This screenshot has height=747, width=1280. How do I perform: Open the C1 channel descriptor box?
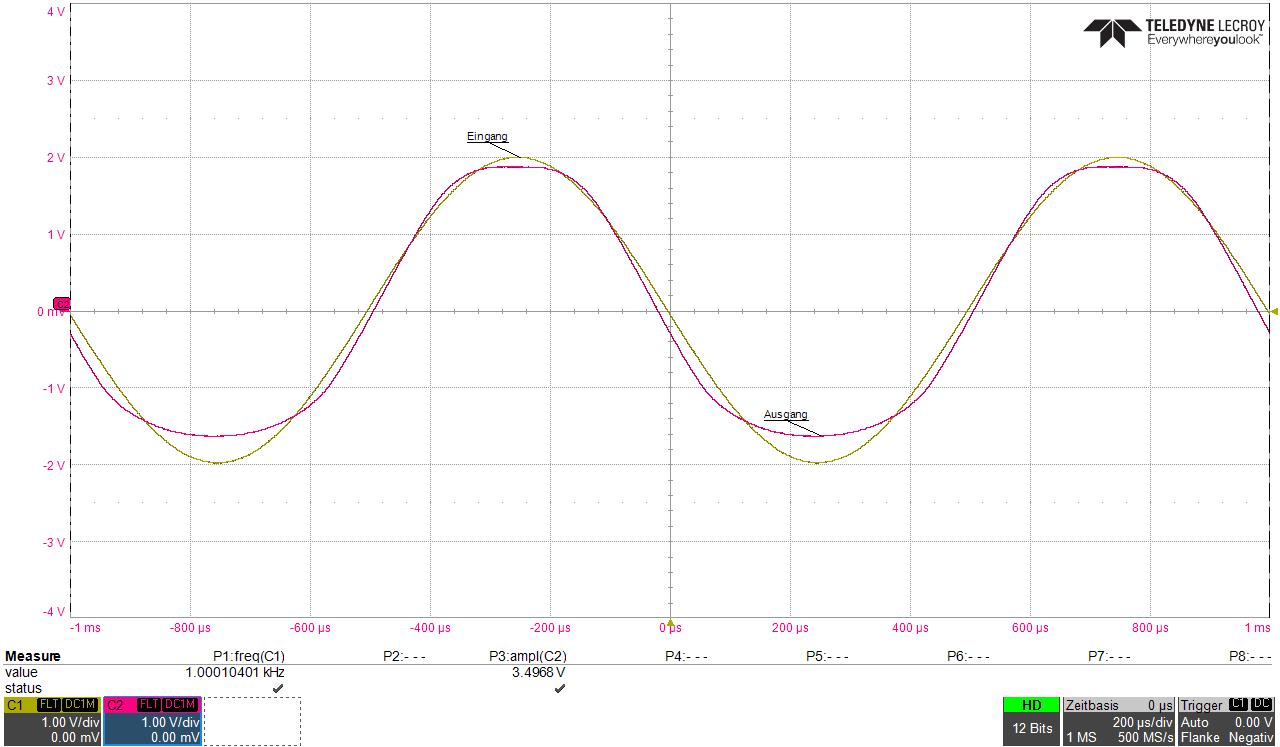coord(51,721)
